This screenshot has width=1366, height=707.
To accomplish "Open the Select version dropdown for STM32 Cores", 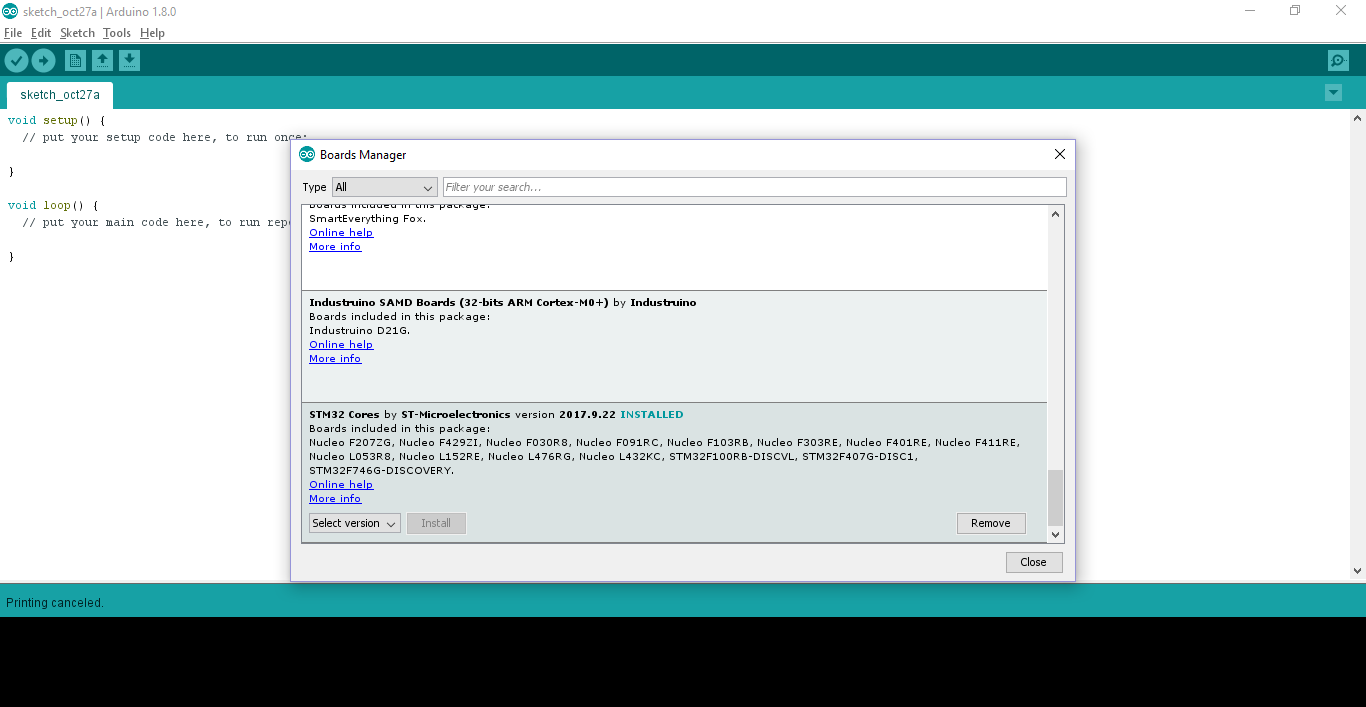I will [x=354, y=523].
